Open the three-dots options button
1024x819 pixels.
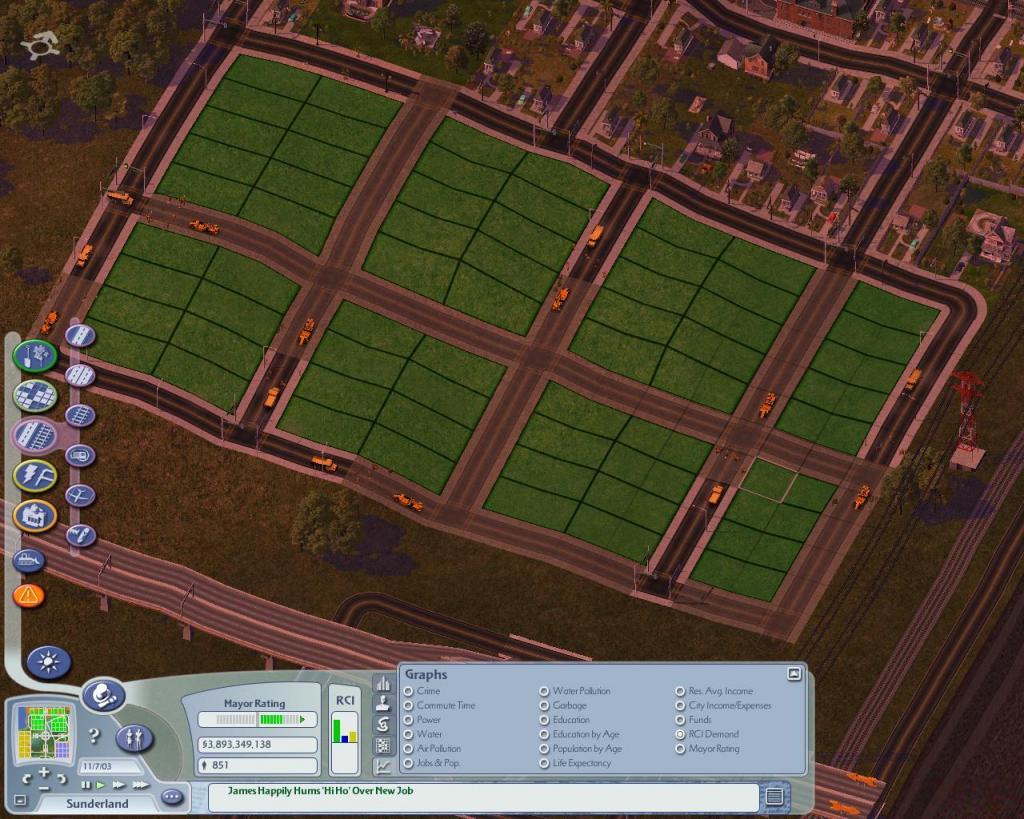tap(172, 797)
